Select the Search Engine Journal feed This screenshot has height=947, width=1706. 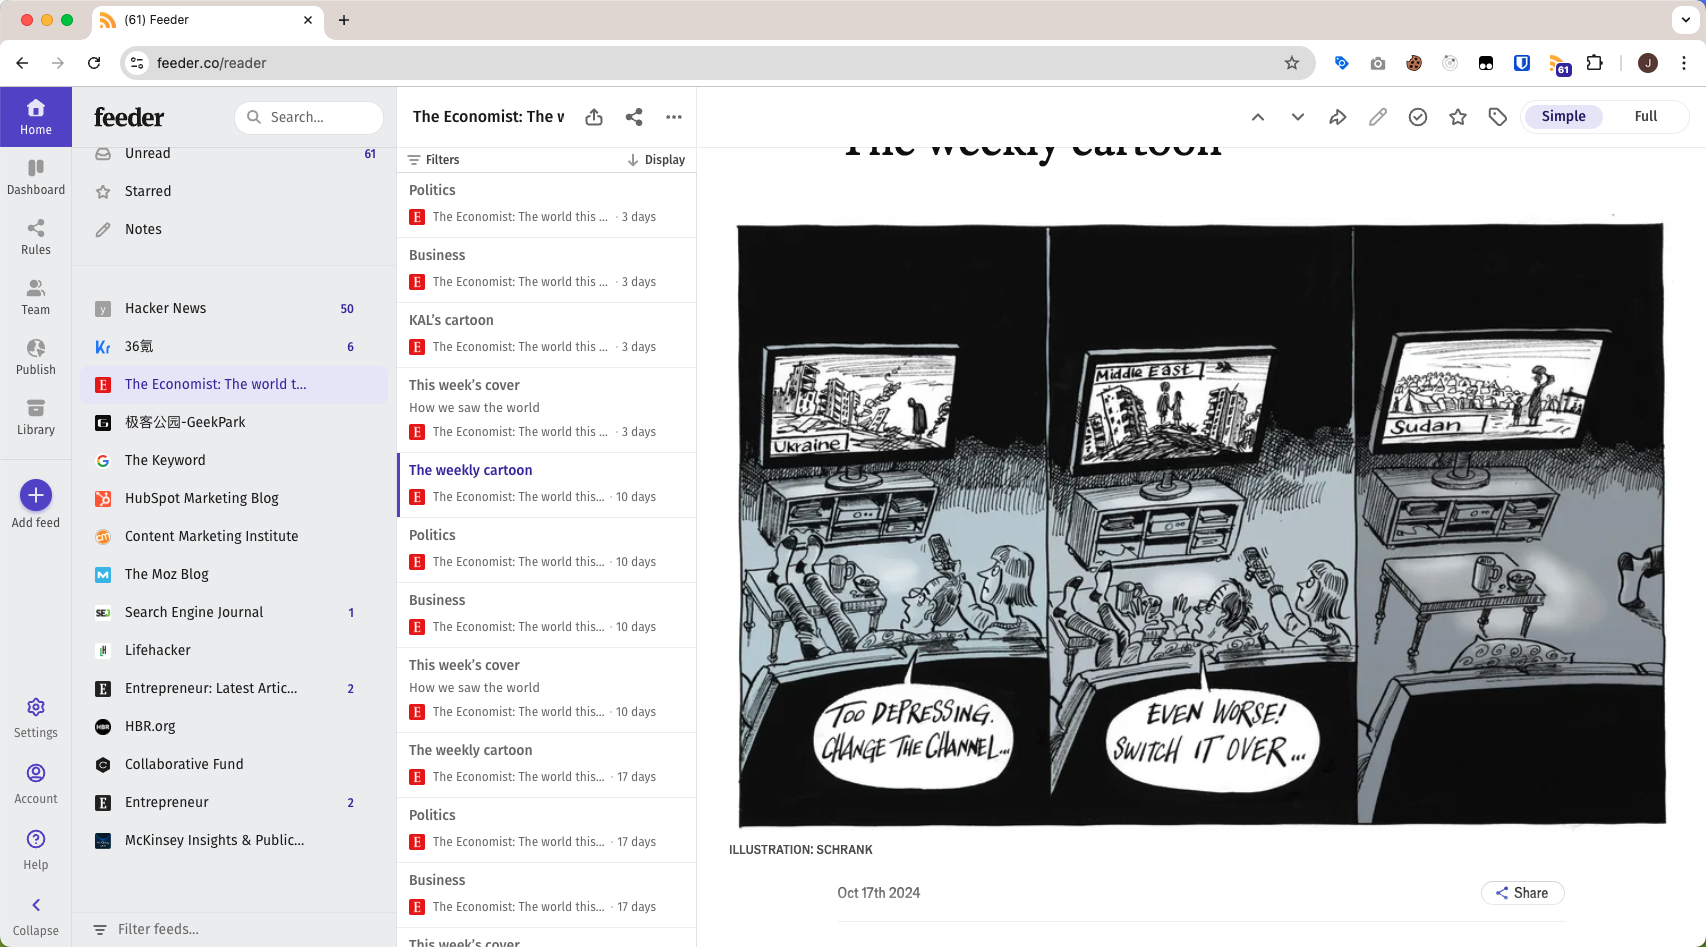point(234,612)
